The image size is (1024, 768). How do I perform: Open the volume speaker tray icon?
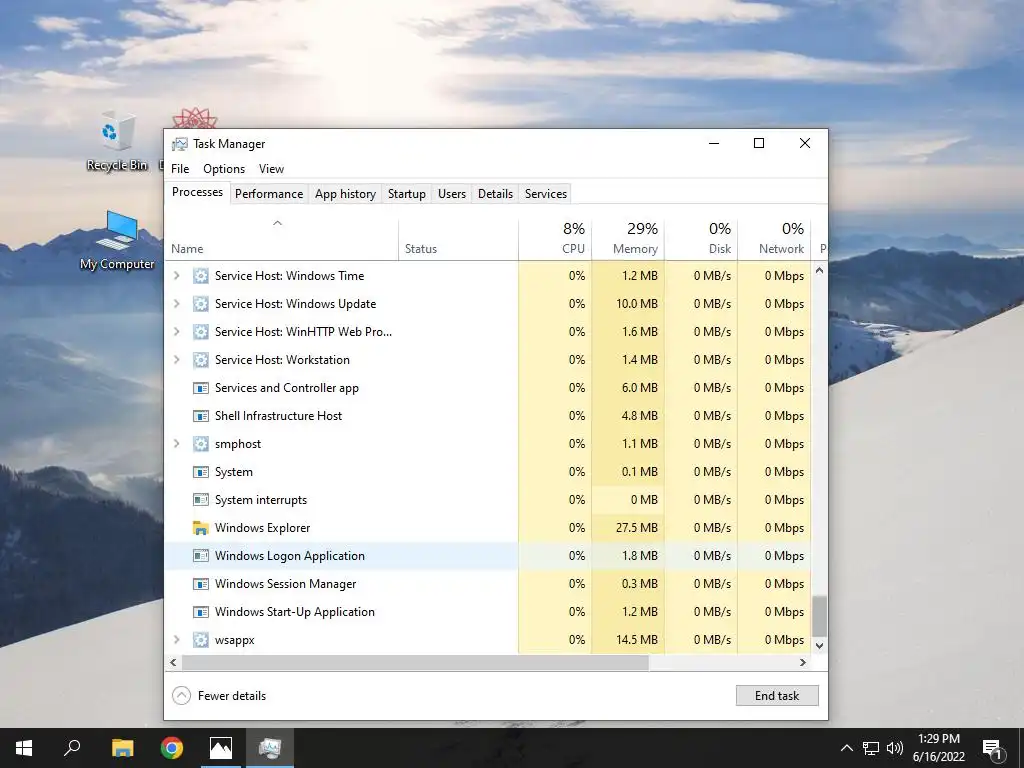click(895, 748)
